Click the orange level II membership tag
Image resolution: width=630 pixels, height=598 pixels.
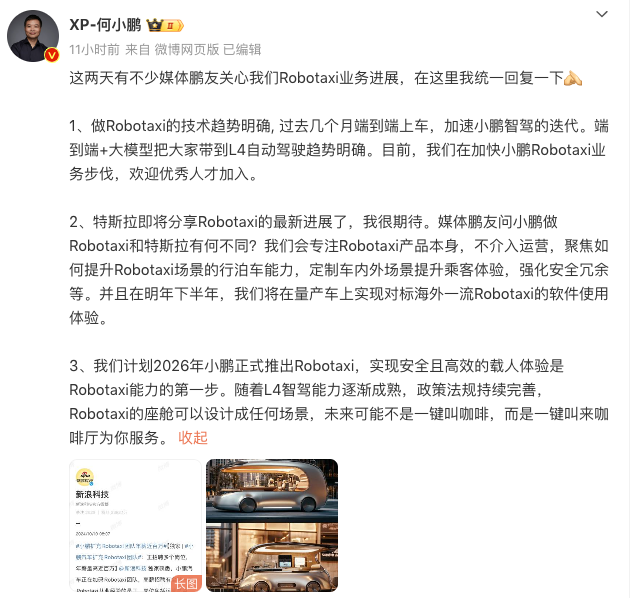point(173,26)
